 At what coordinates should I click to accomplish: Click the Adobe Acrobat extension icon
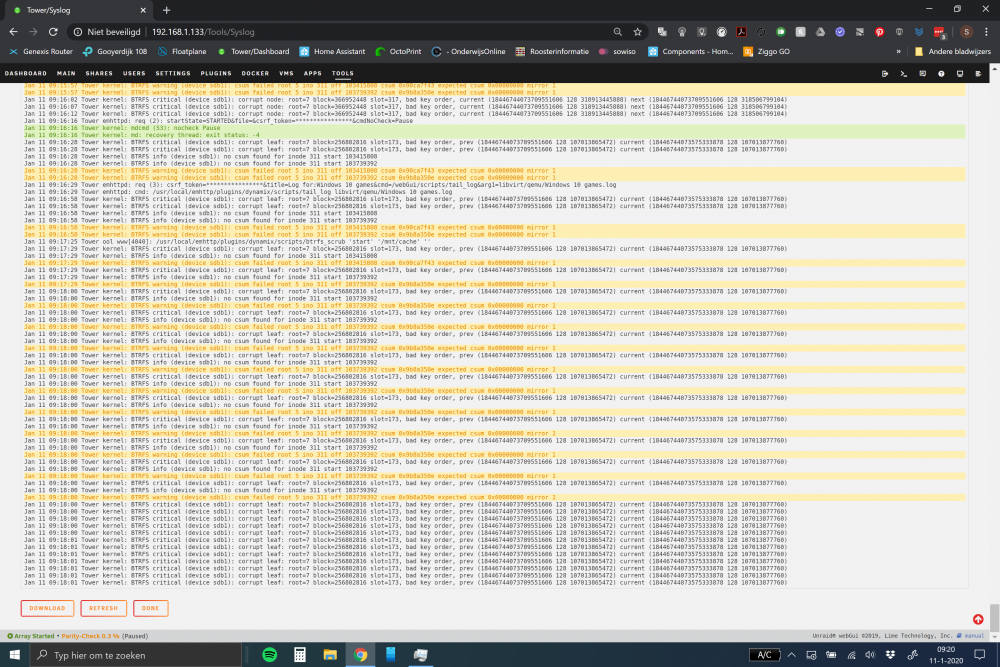[741, 32]
